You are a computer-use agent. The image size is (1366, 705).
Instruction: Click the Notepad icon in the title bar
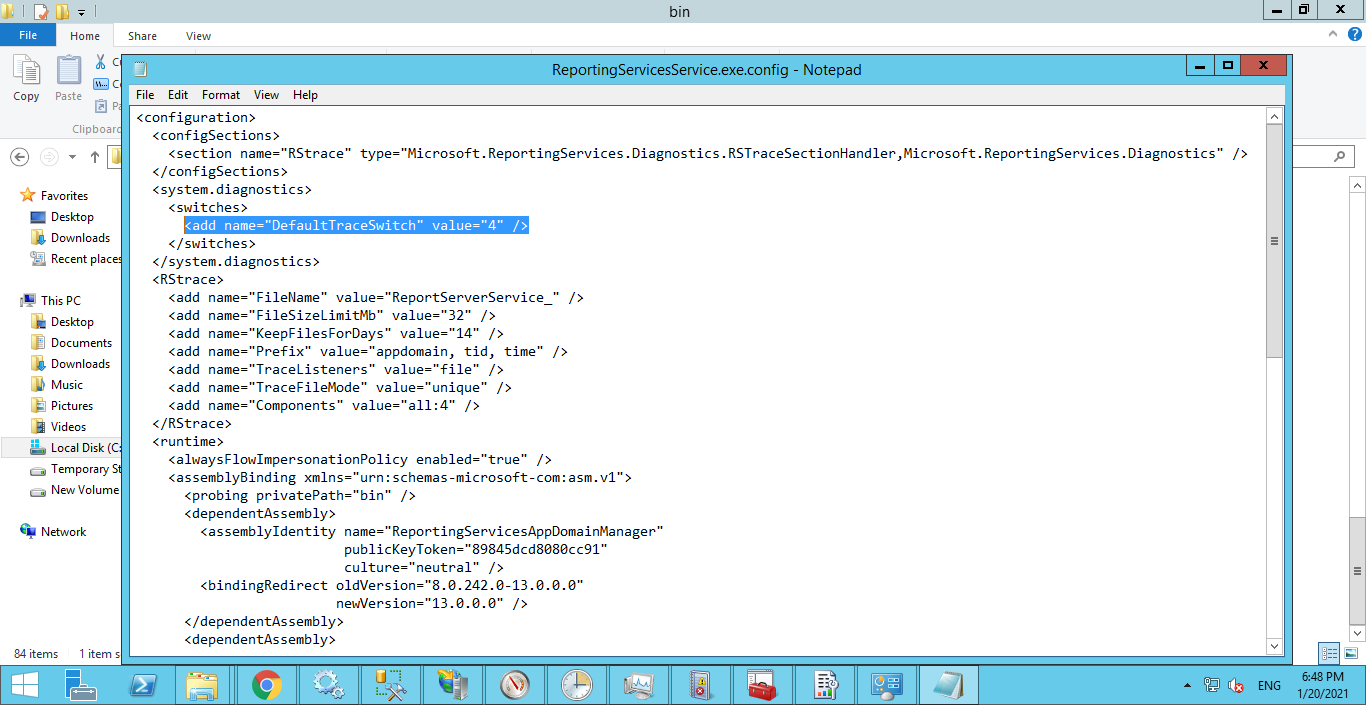[140, 69]
